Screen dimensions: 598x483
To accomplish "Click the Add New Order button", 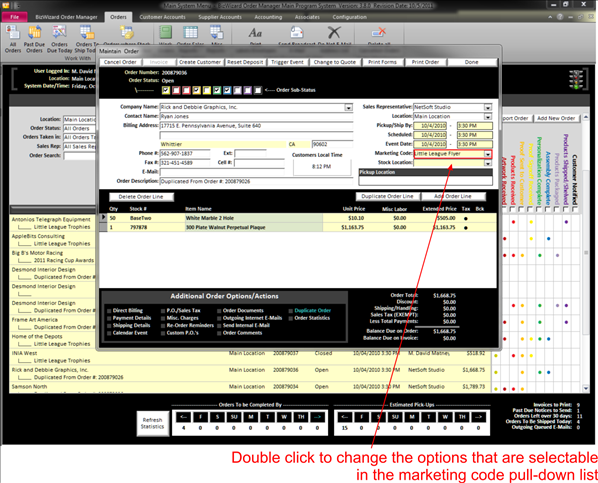I will tap(556, 118).
